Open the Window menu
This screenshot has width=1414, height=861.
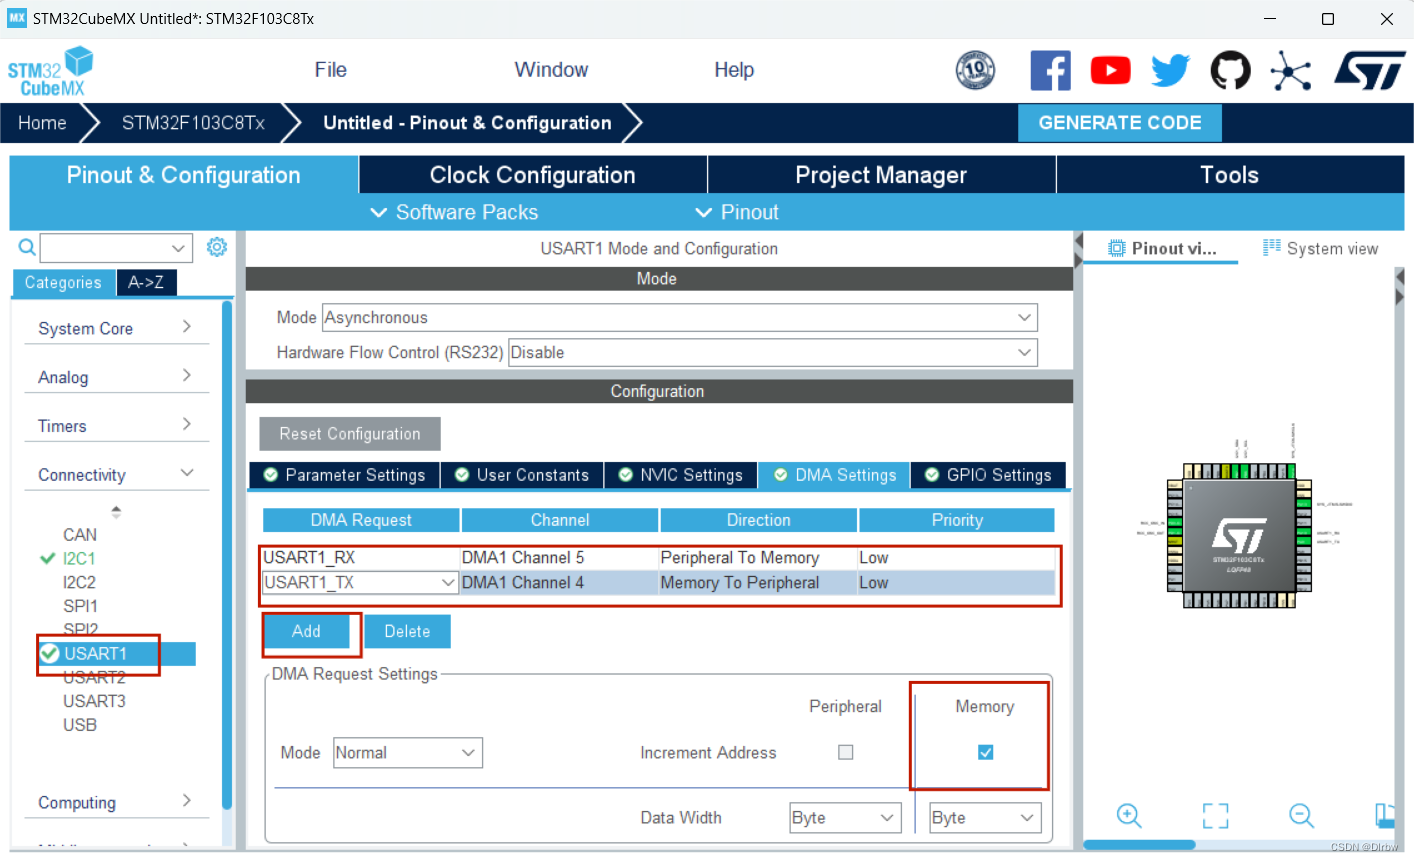click(551, 70)
